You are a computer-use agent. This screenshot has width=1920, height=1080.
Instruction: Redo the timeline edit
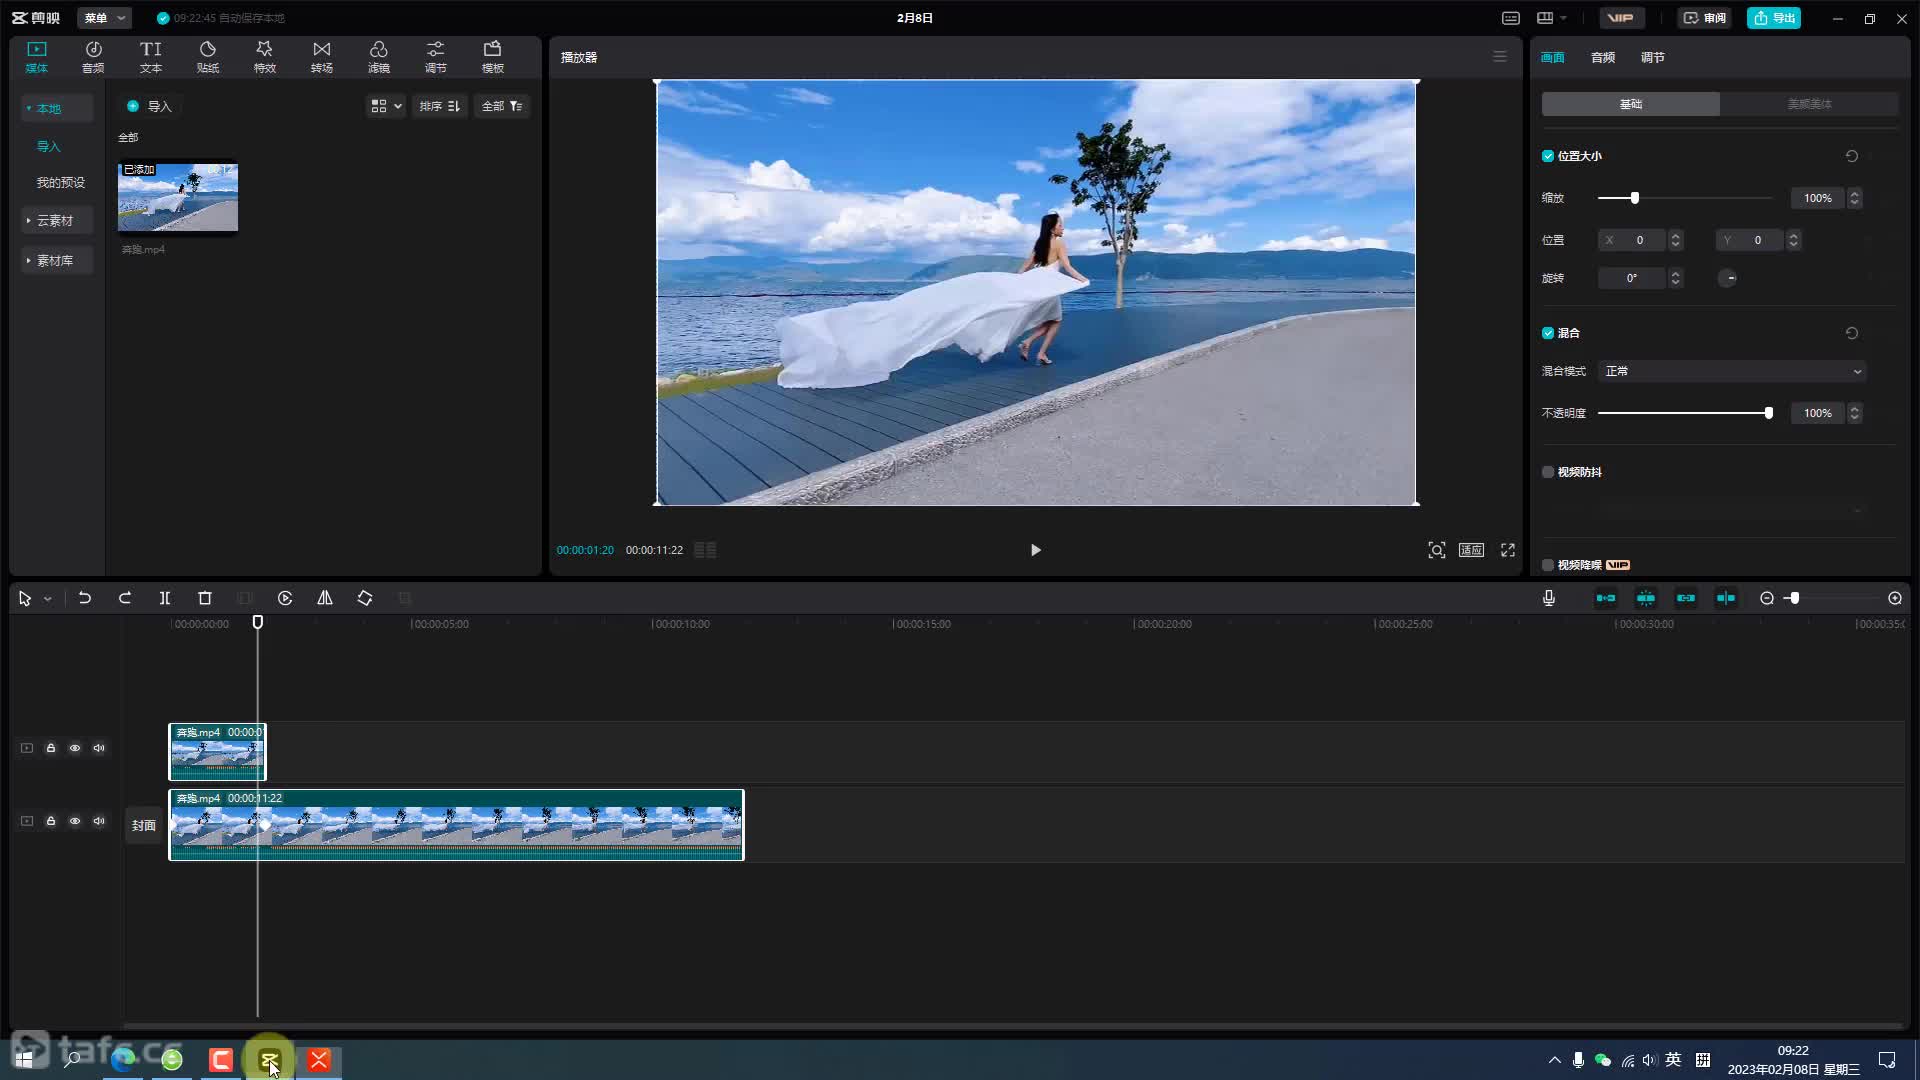pos(125,598)
